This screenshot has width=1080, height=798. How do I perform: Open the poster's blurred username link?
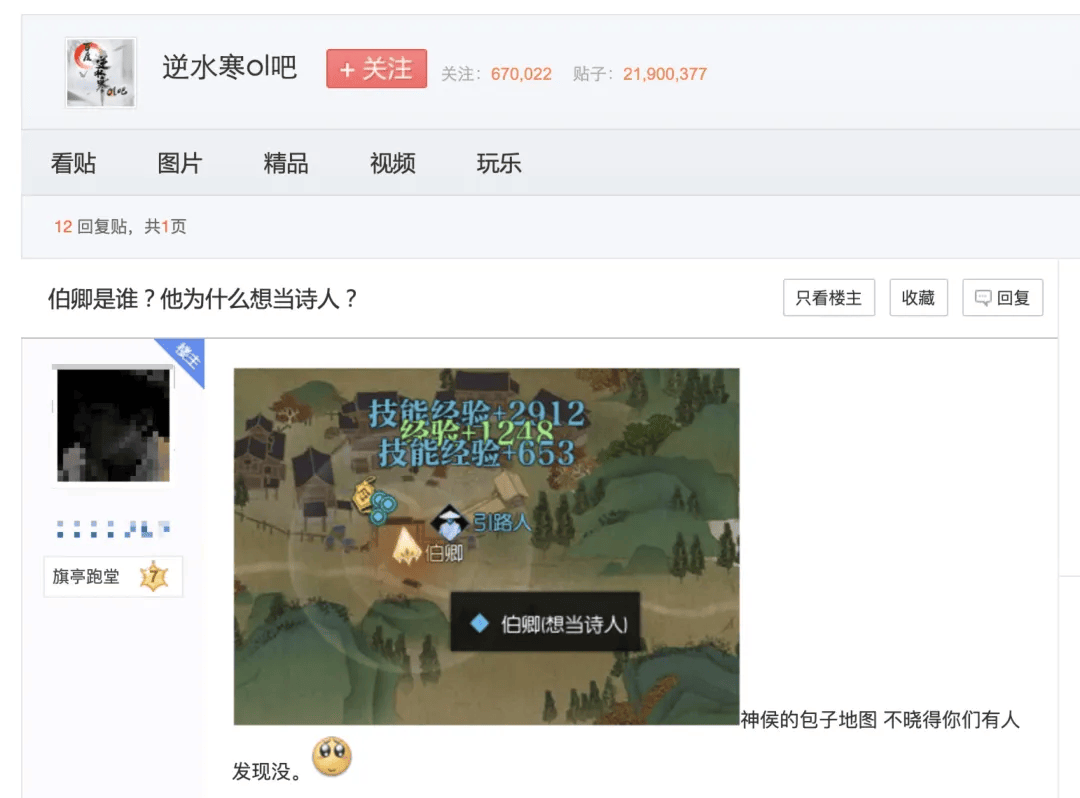(x=113, y=529)
